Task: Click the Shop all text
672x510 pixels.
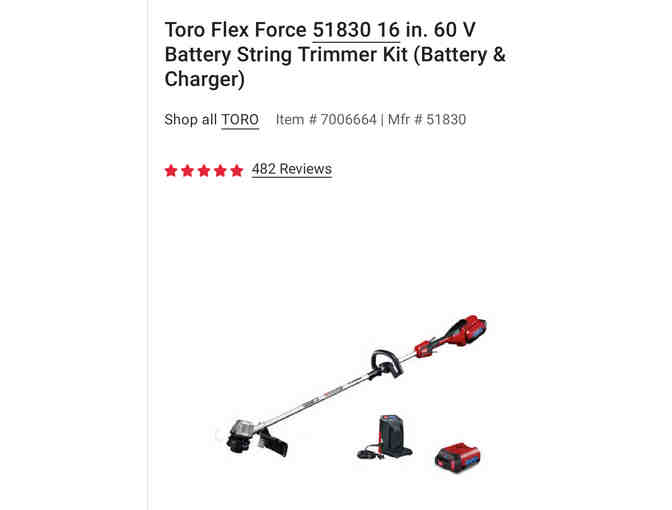Action: 190,120
